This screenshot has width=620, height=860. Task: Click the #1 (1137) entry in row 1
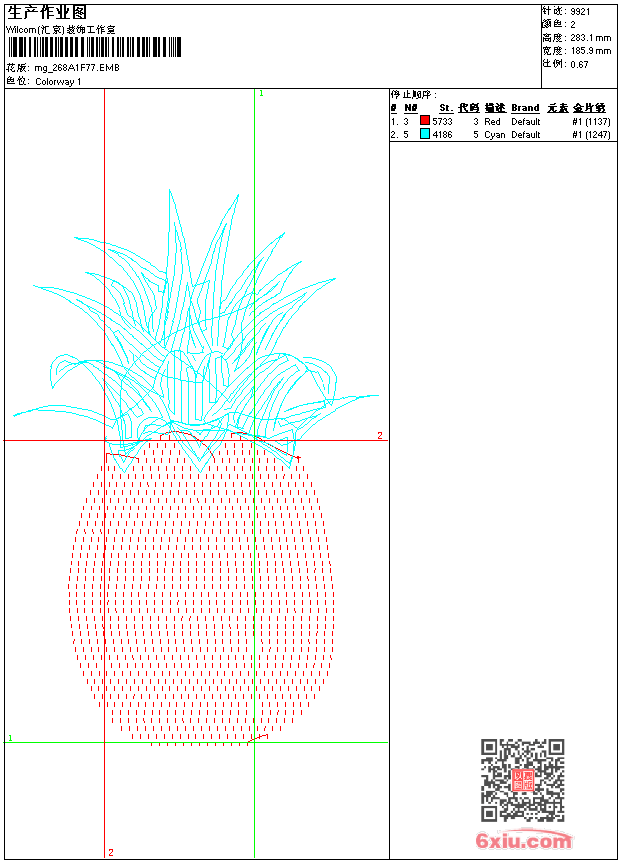591,121
